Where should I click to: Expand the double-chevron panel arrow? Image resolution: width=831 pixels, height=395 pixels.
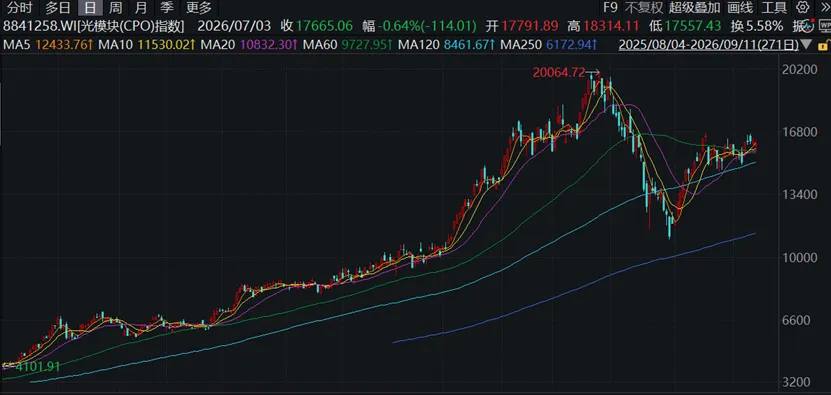pyautogui.click(x=825, y=7)
